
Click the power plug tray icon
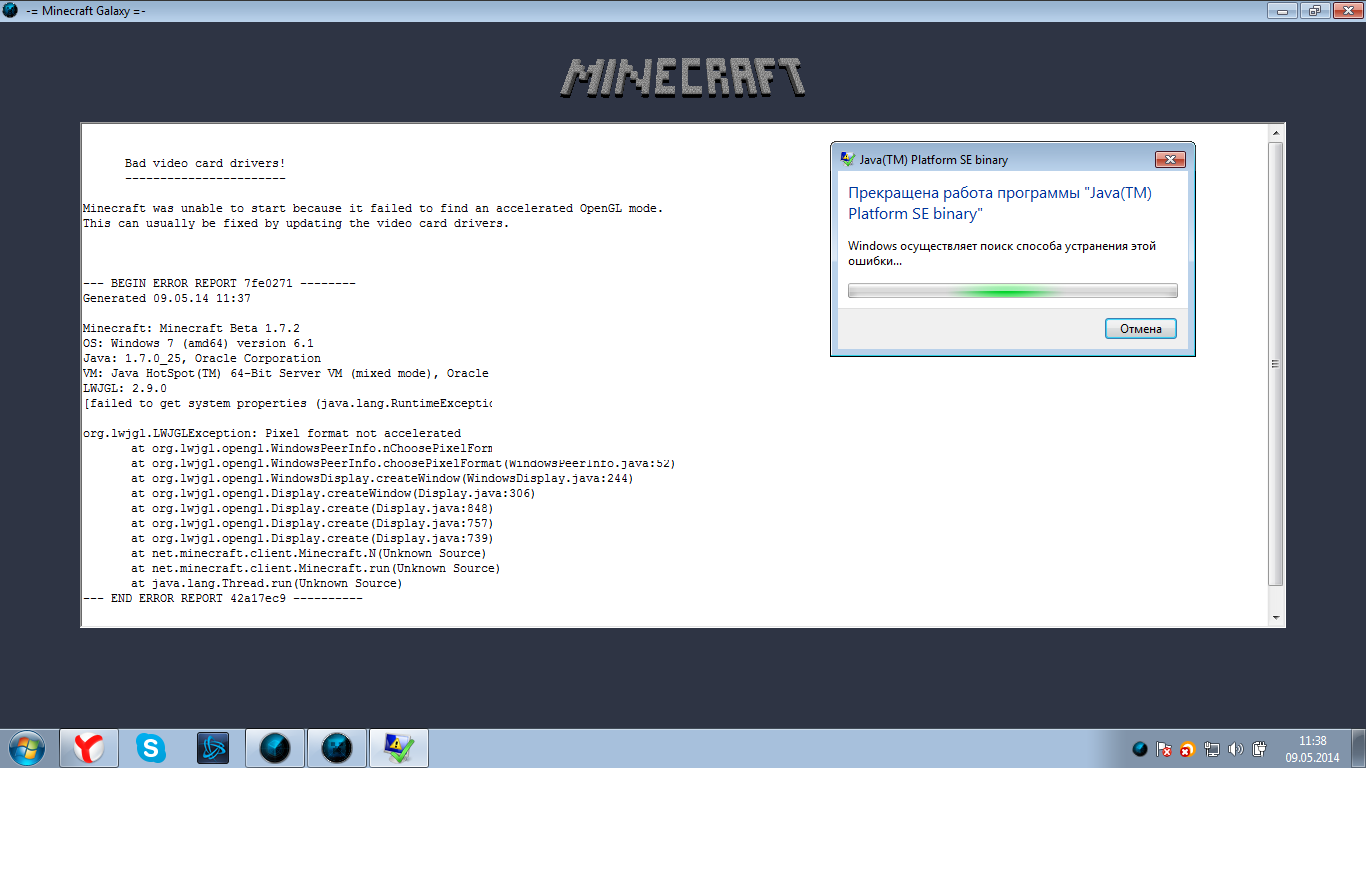1260,749
